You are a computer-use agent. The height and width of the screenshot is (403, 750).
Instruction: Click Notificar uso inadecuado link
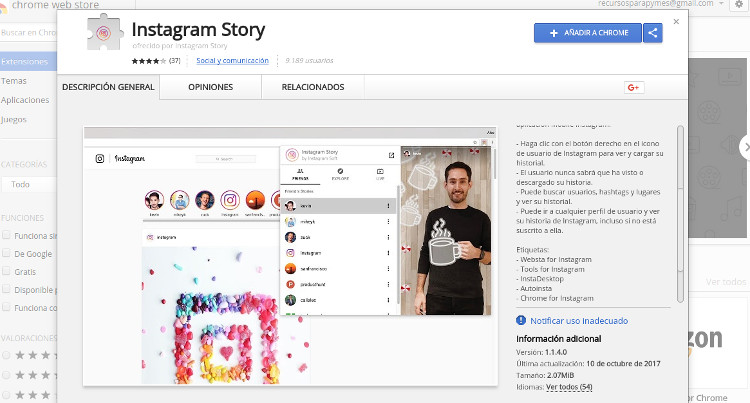click(579, 321)
